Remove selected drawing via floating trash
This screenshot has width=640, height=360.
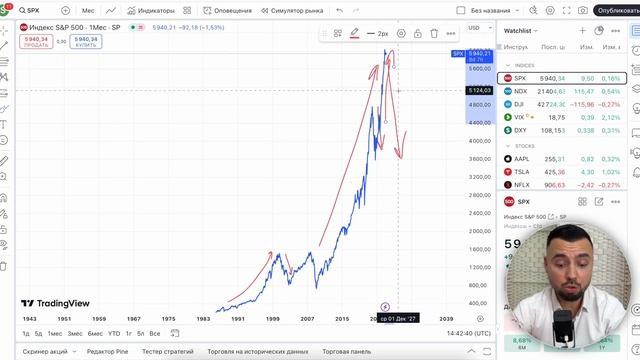tap(434, 33)
